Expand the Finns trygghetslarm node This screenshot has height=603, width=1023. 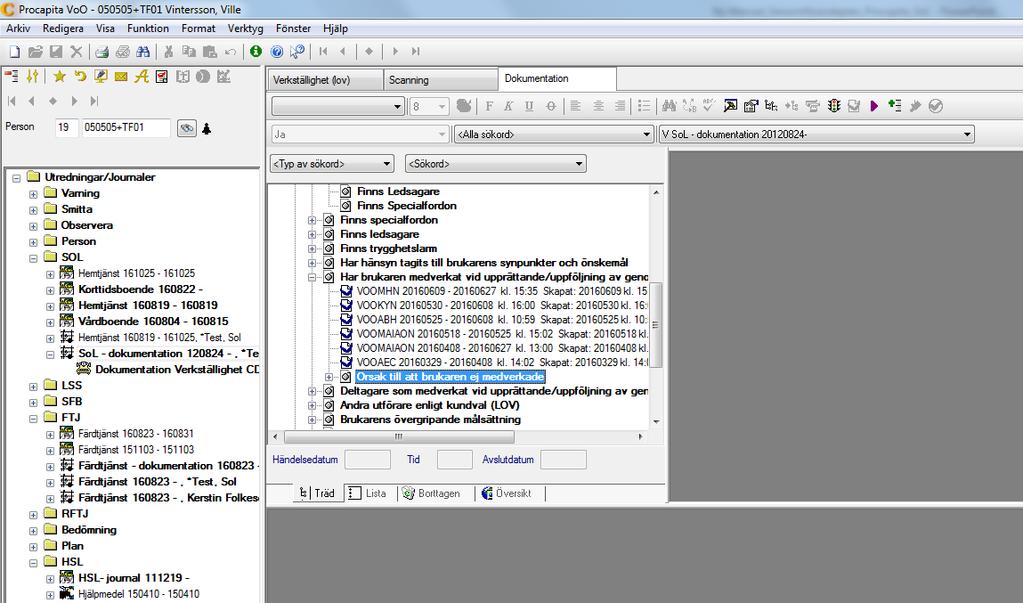(312, 249)
